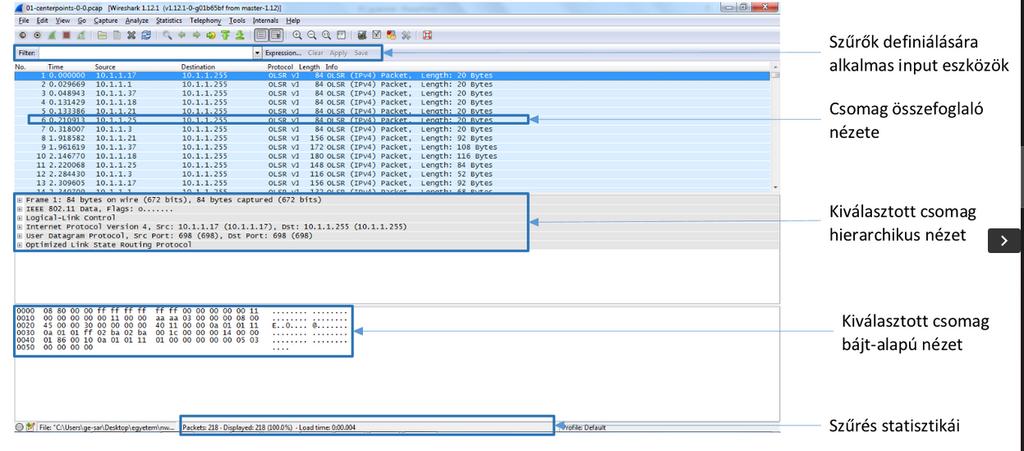Start a new live capture

tap(52, 35)
